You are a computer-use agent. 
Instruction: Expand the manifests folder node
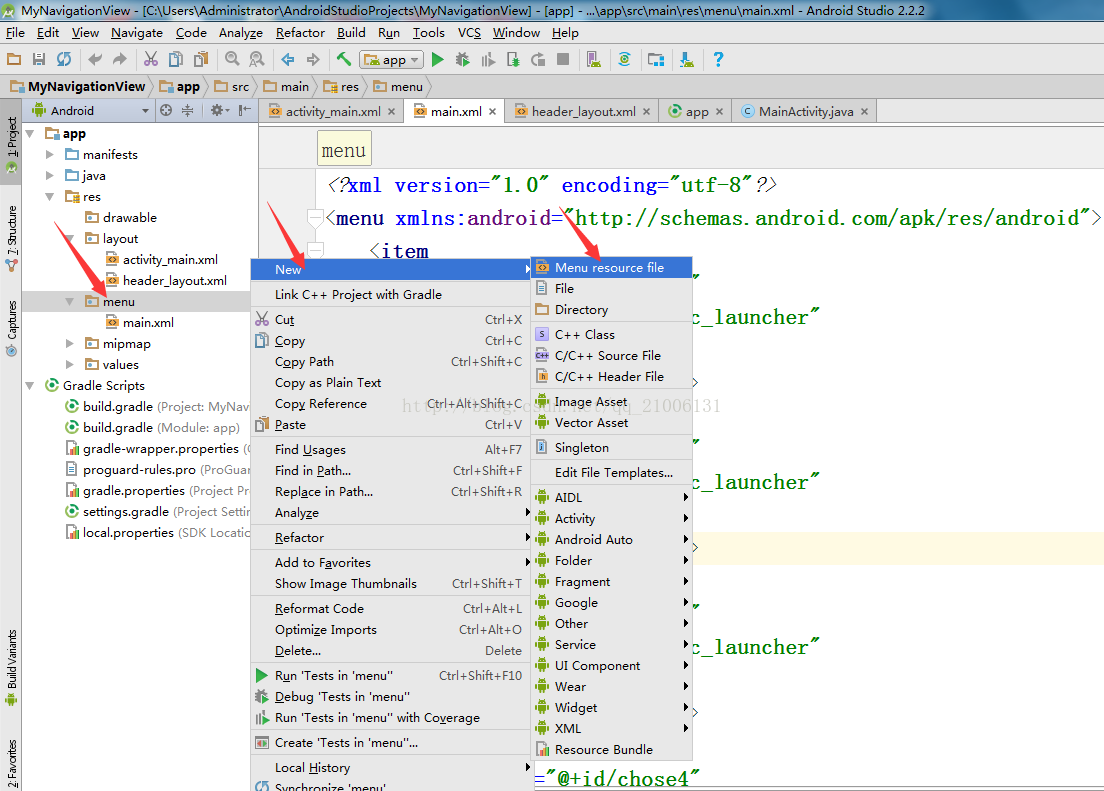click(x=49, y=154)
